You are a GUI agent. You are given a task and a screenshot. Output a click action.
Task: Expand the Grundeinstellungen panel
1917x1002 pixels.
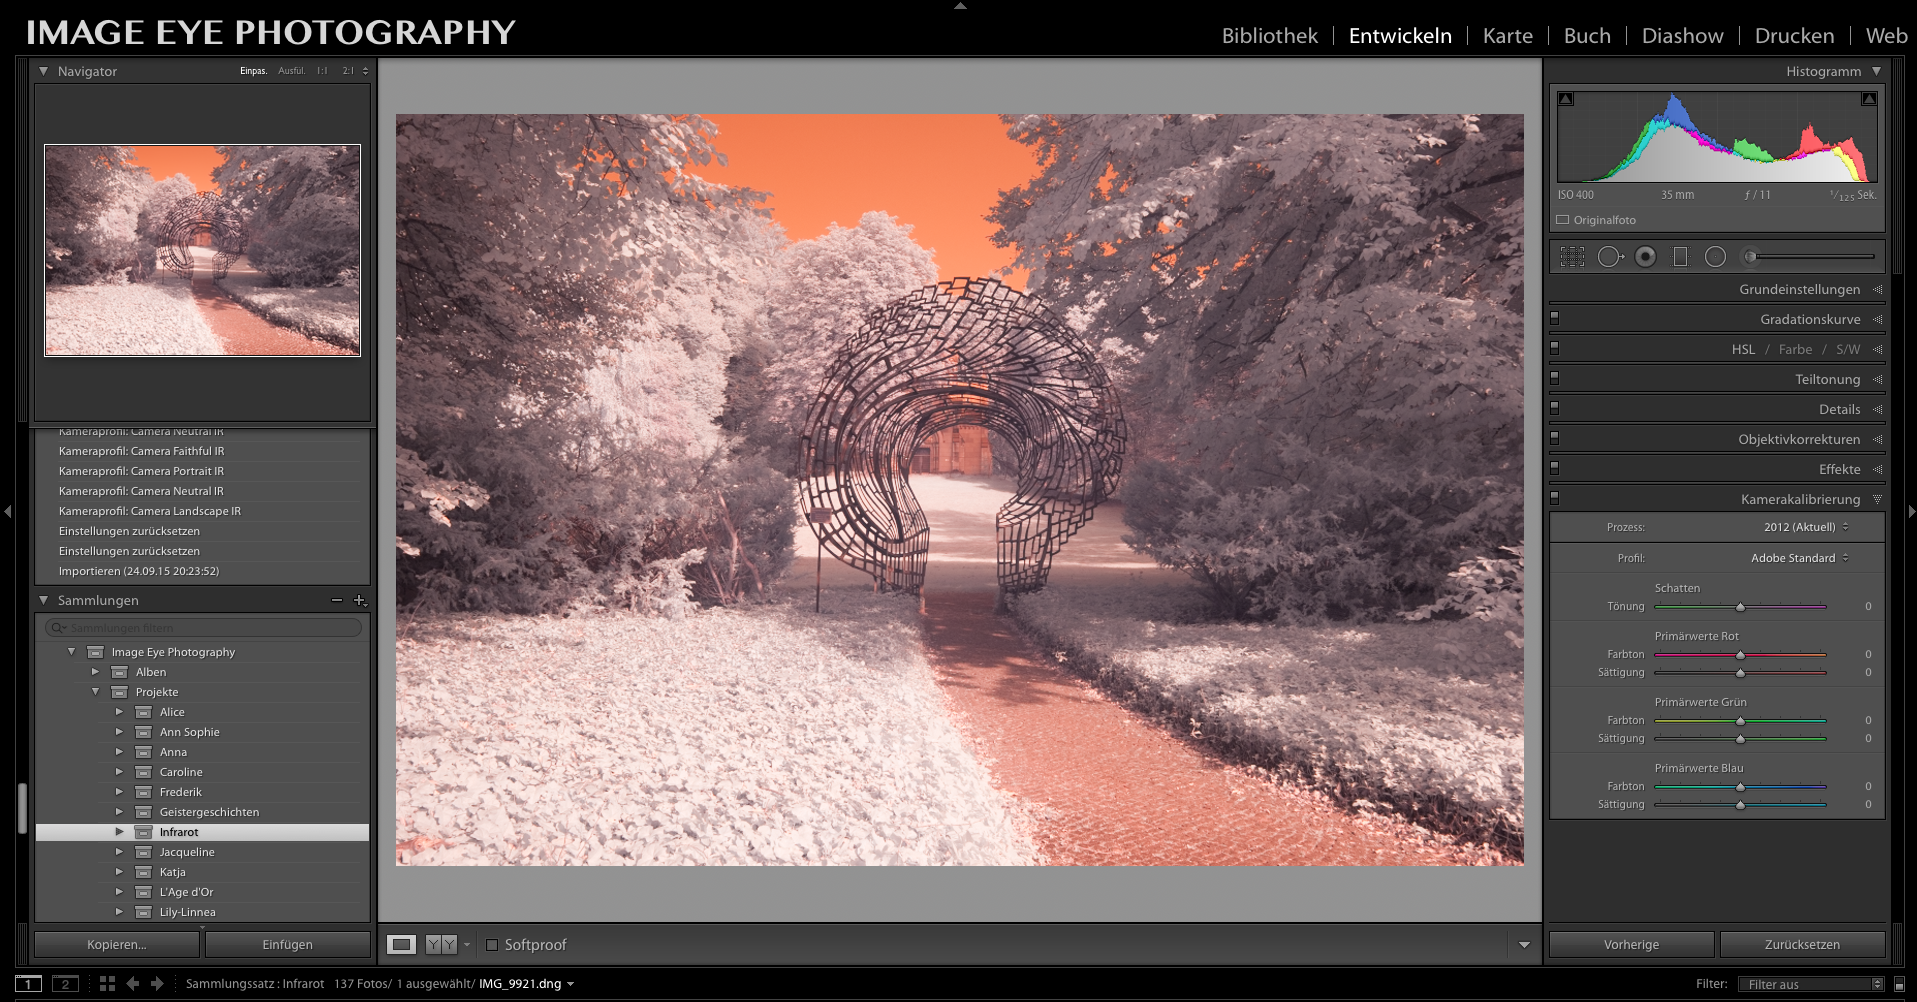point(1877,289)
